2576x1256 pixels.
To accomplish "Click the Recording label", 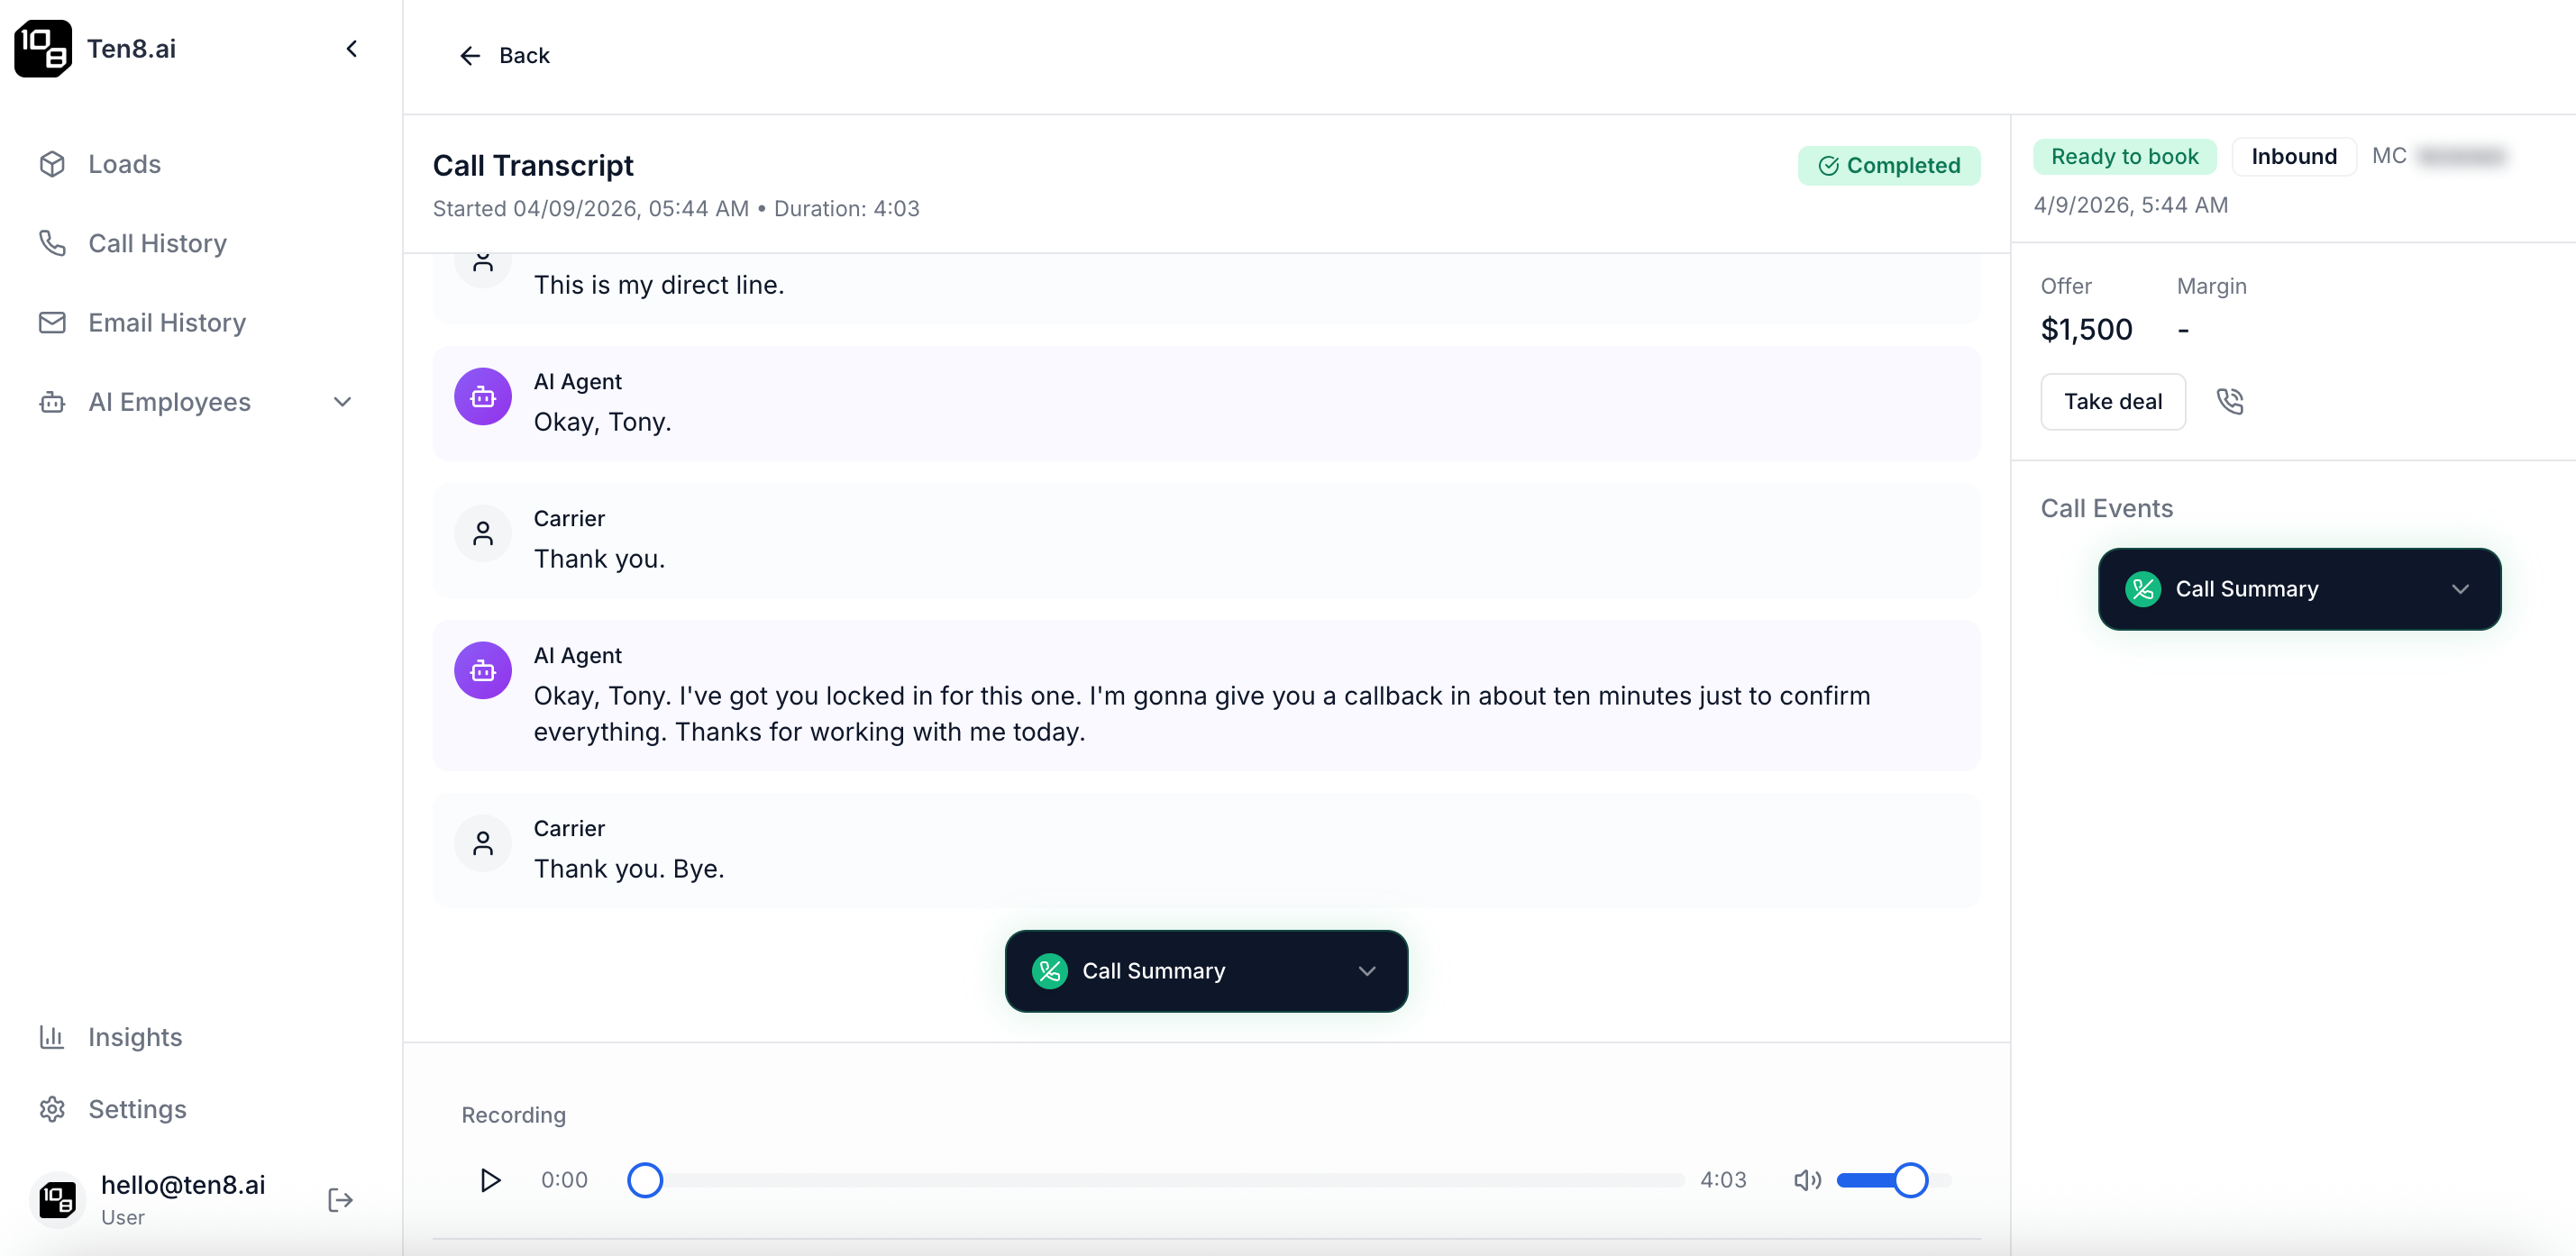I will click(x=513, y=1115).
